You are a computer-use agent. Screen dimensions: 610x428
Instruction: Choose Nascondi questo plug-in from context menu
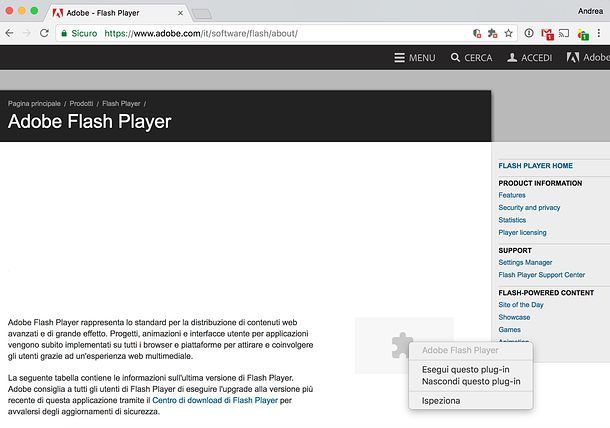tap(471, 381)
